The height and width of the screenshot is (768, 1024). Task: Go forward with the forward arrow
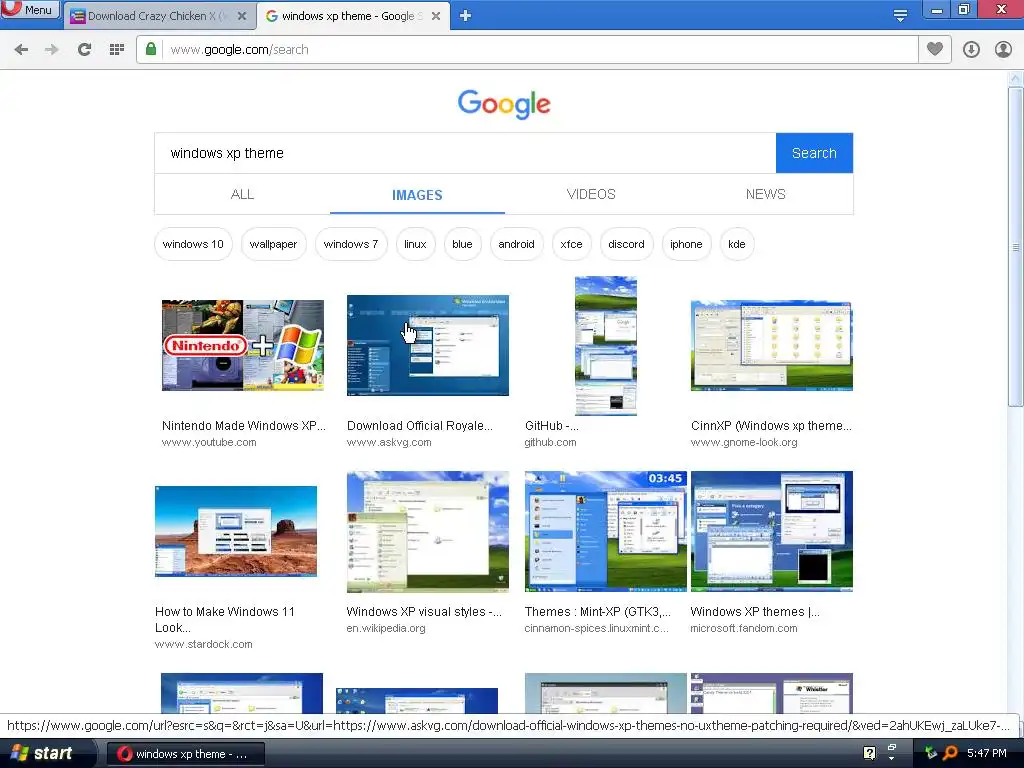pos(52,50)
